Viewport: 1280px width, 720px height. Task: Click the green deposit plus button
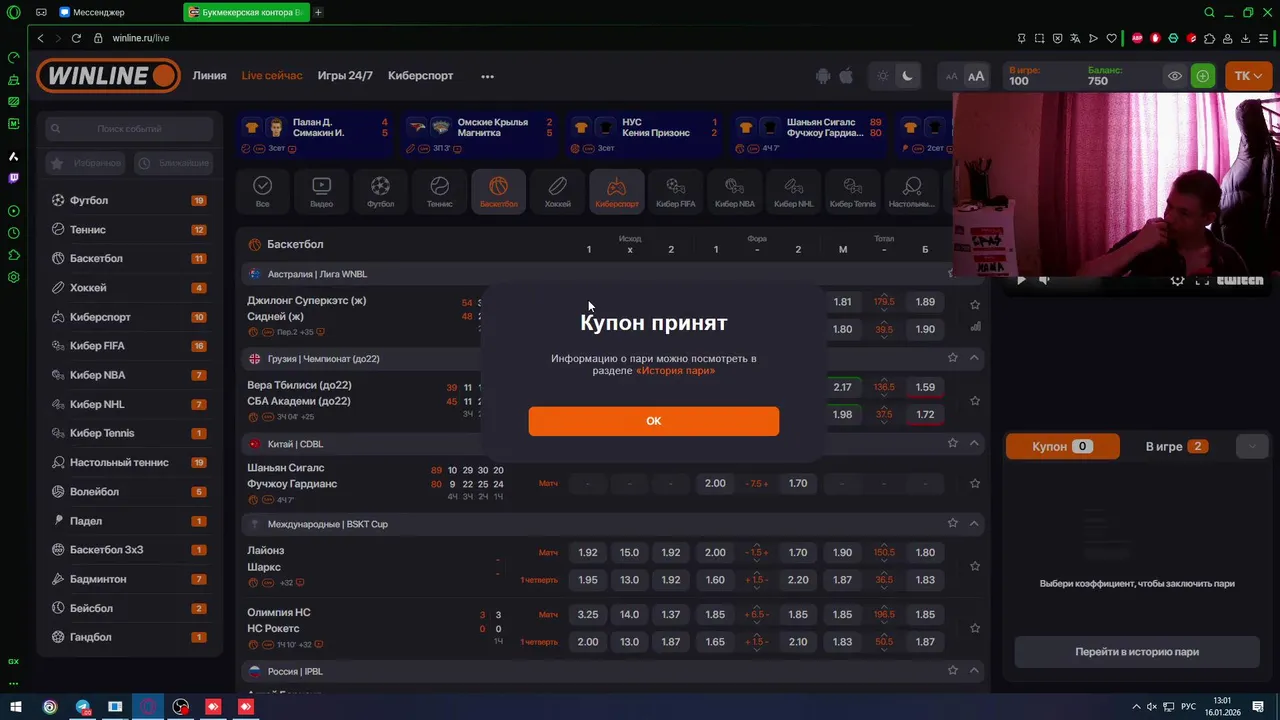coord(1203,76)
